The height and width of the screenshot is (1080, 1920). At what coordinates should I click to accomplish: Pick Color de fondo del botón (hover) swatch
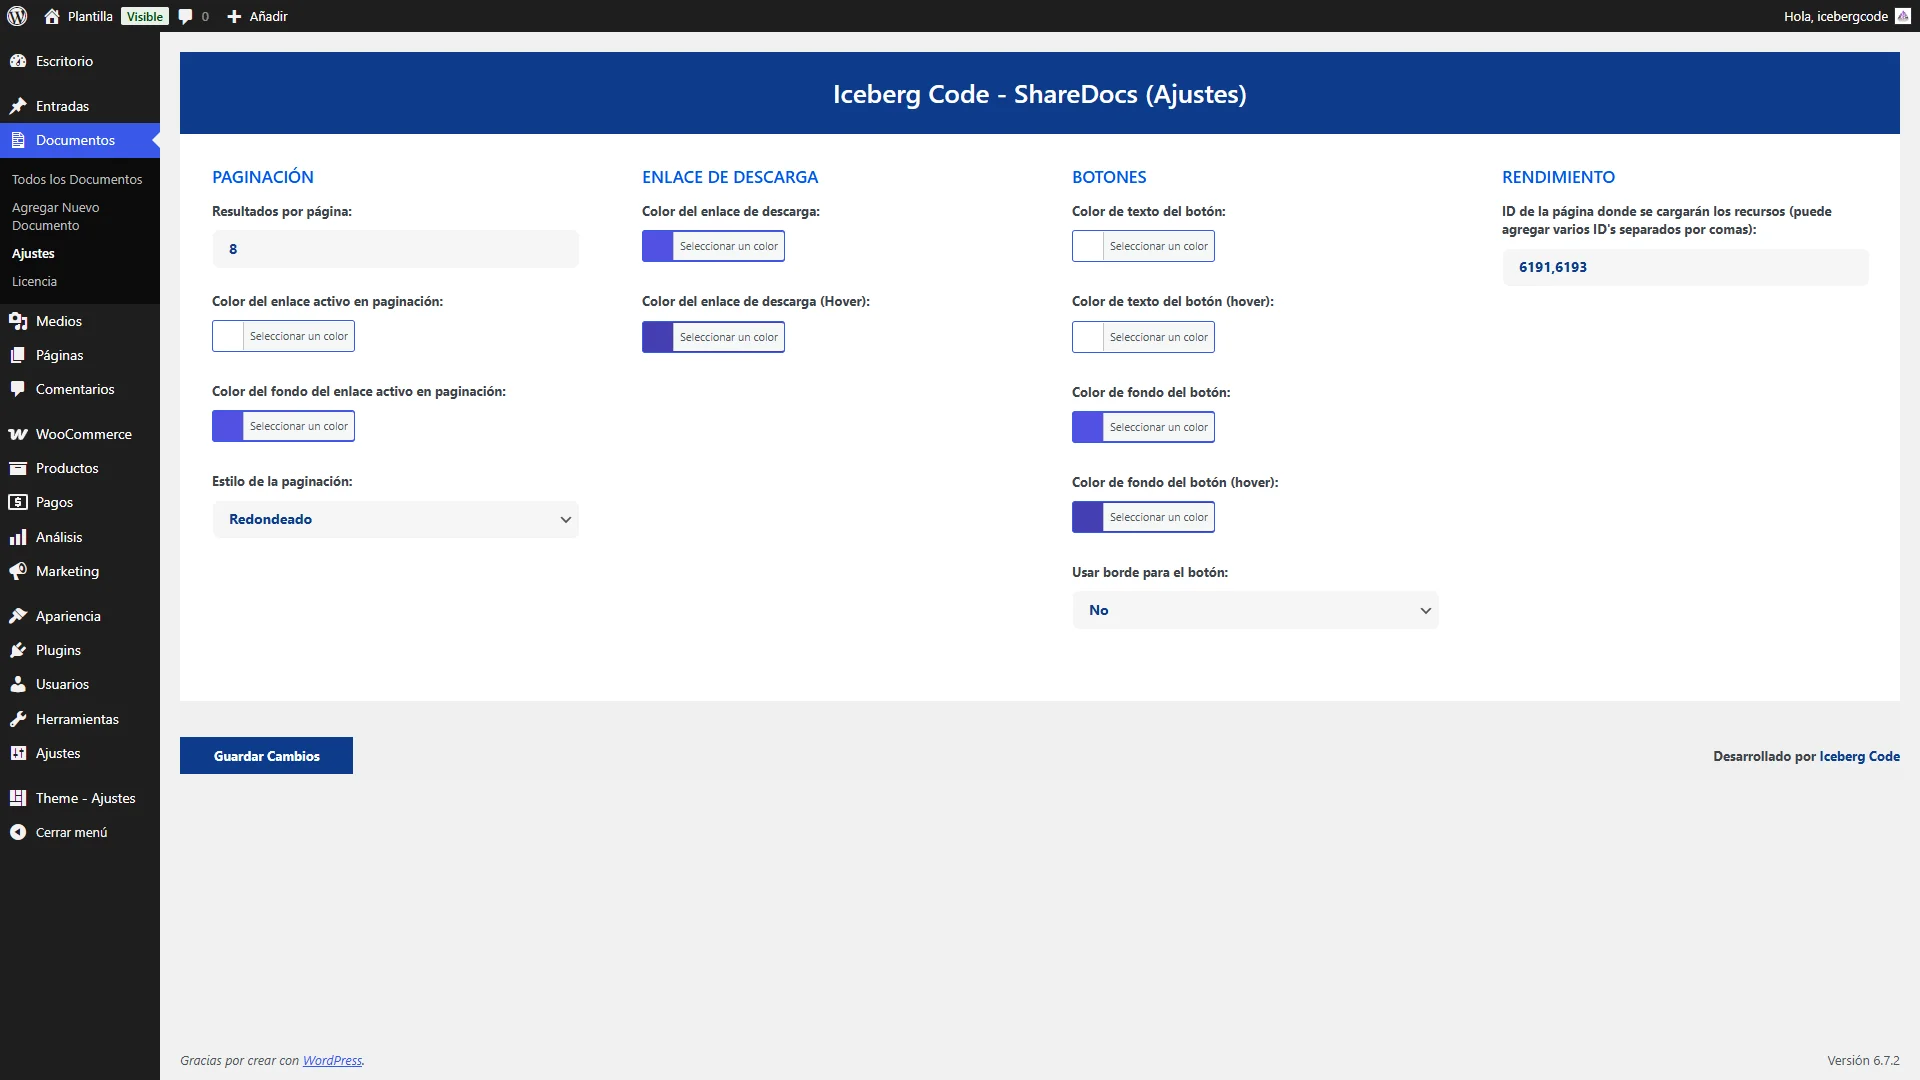1088,517
